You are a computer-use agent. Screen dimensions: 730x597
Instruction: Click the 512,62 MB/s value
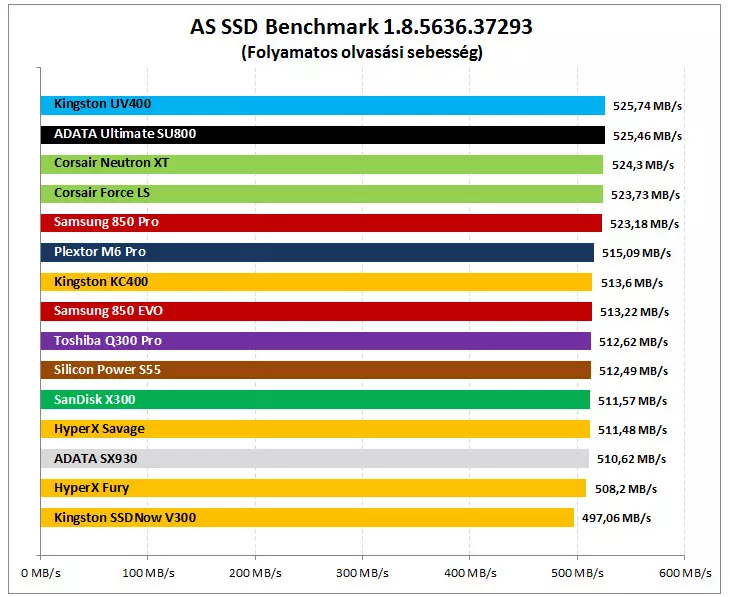[x=633, y=342]
